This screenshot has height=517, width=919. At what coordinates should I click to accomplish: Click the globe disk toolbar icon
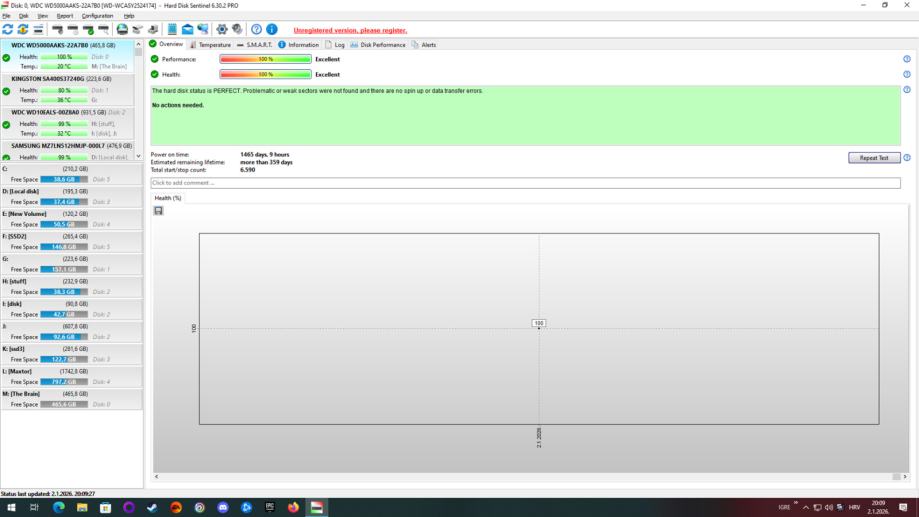[122, 29]
